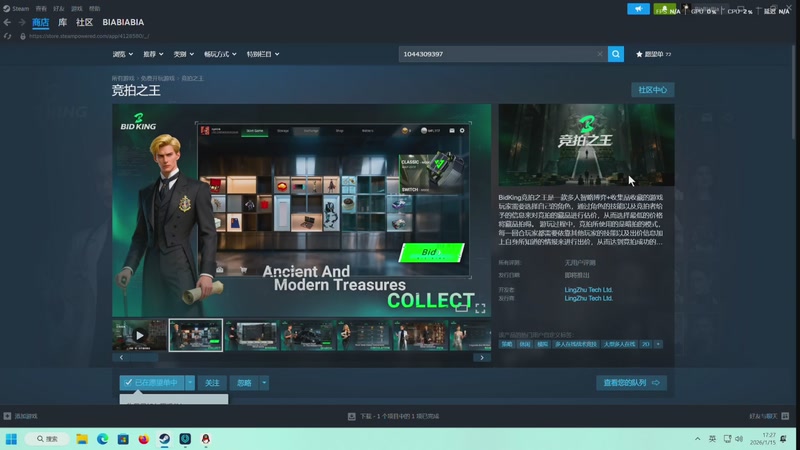
Task: Open the BIABIABIA profile tab
Action: (123, 22)
